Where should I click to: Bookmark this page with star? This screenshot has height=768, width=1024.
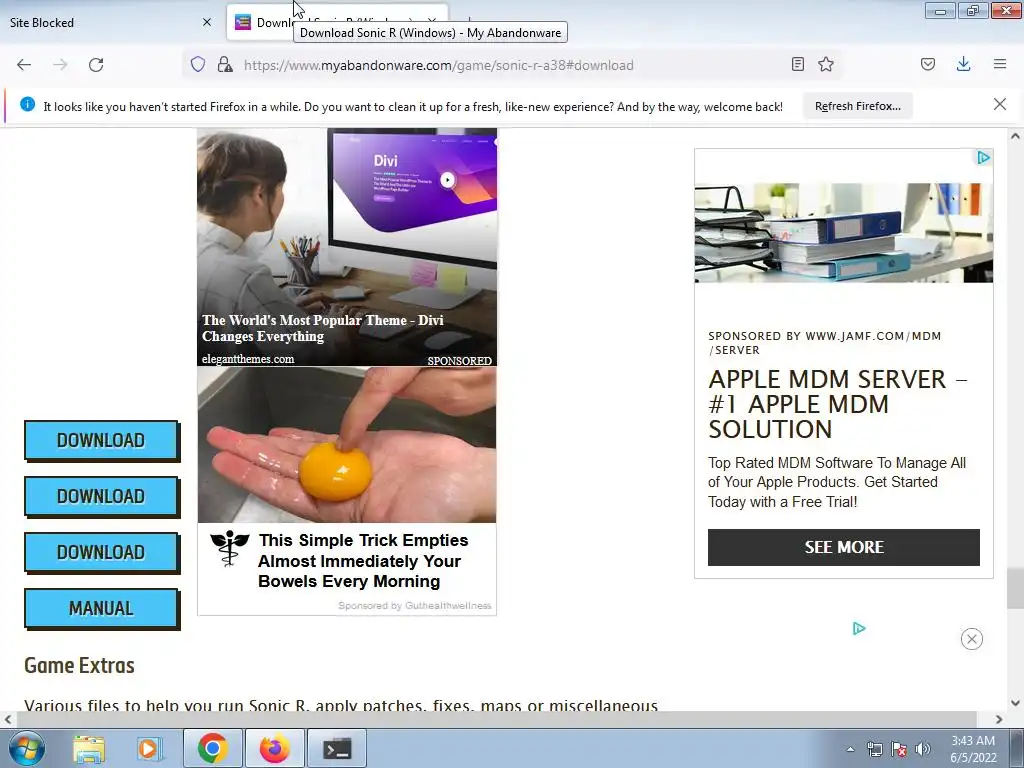(x=826, y=64)
